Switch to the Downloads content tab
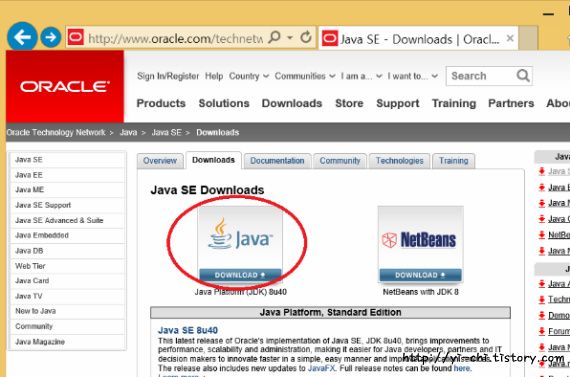This screenshot has height=377, width=570. coord(213,160)
